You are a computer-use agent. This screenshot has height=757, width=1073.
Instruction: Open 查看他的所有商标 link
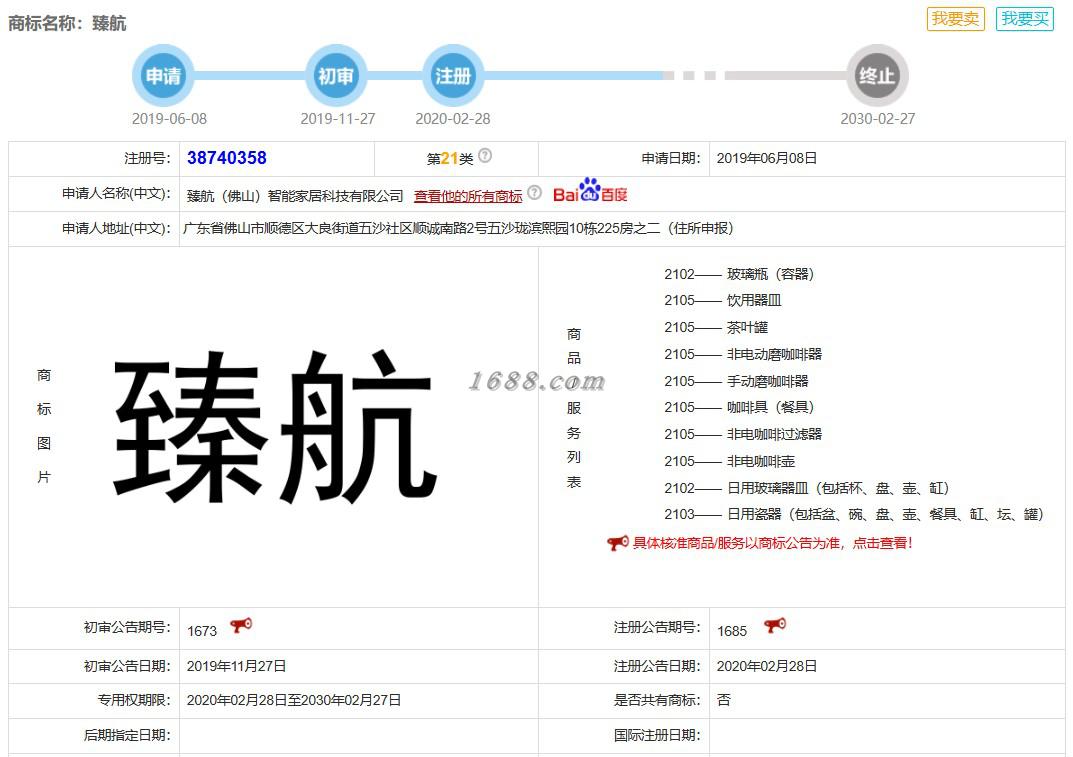click(468, 196)
